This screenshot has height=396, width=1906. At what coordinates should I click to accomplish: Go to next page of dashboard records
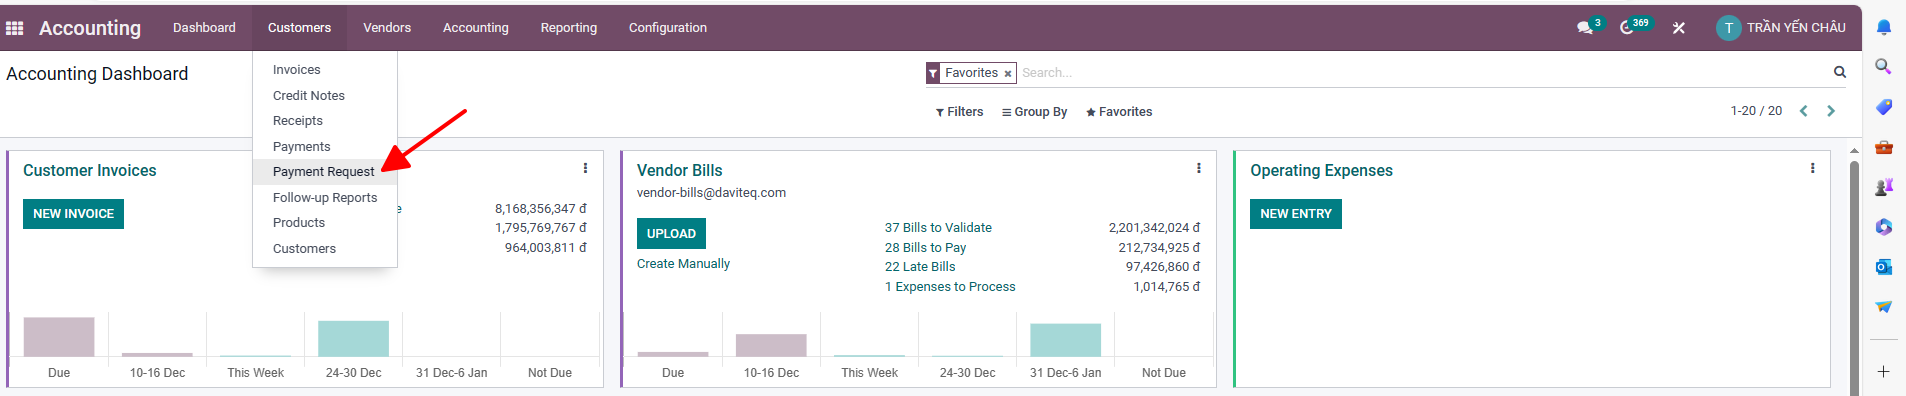(1831, 111)
